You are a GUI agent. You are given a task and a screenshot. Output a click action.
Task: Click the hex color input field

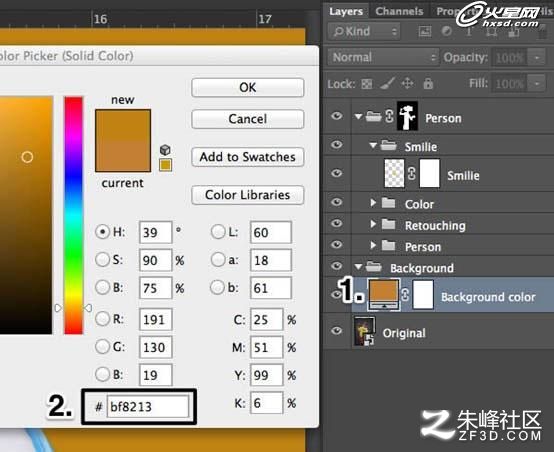point(148,406)
